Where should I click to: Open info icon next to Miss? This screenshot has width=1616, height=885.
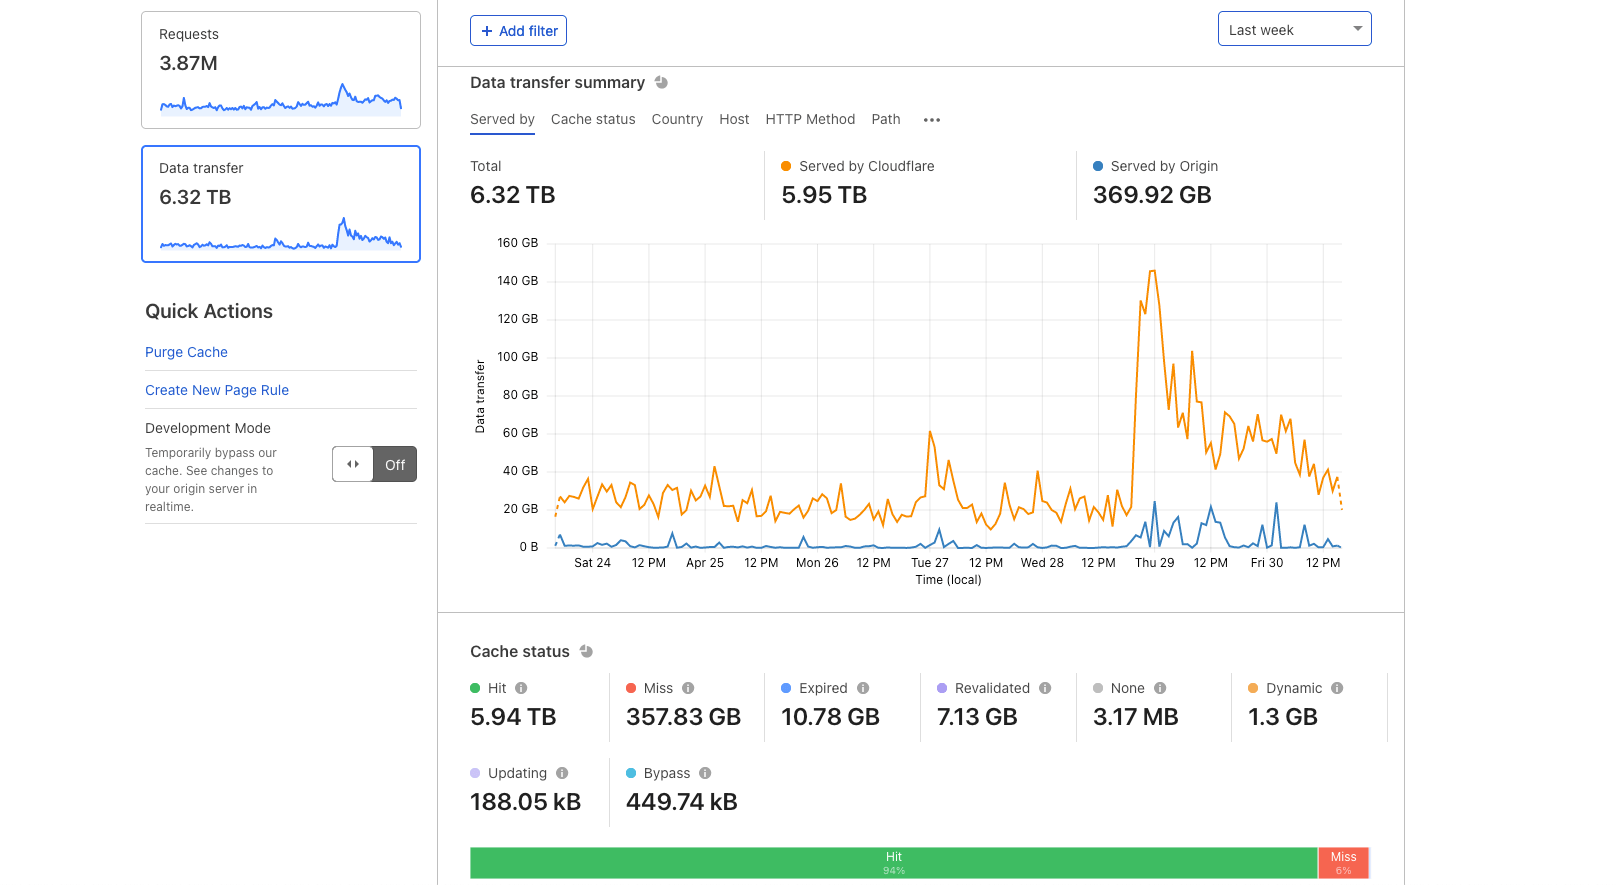coord(688,688)
